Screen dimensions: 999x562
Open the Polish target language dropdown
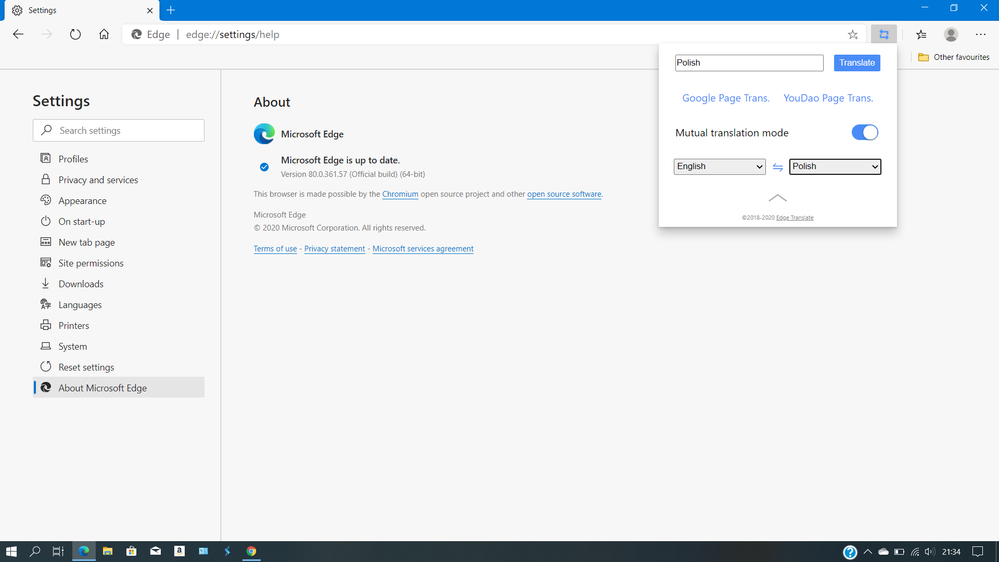pyautogui.click(x=834, y=167)
